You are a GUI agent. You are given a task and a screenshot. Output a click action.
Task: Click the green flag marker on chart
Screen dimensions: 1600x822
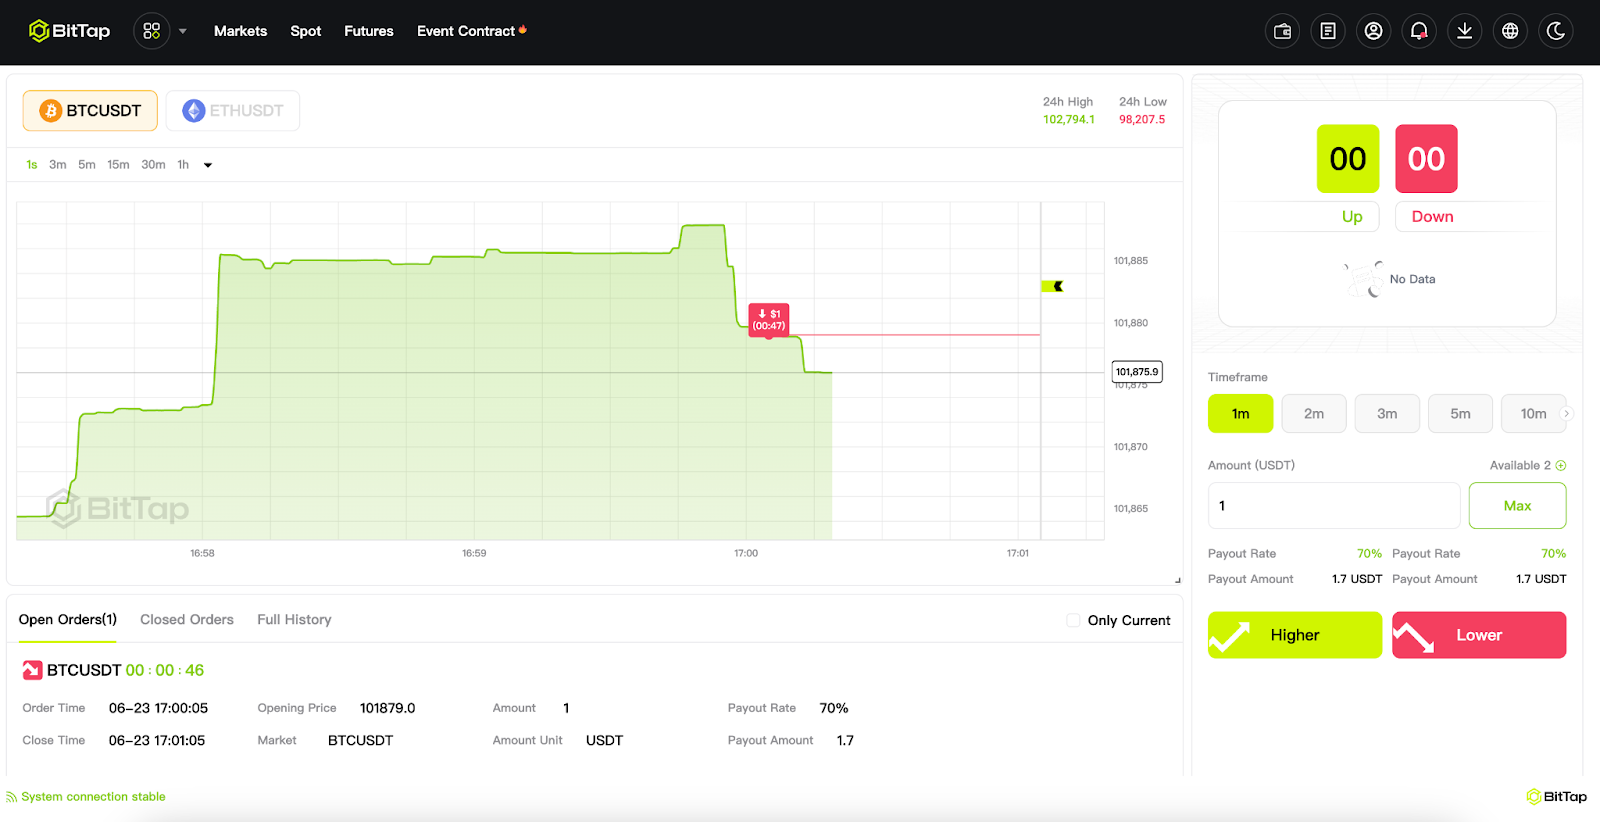pos(1052,286)
